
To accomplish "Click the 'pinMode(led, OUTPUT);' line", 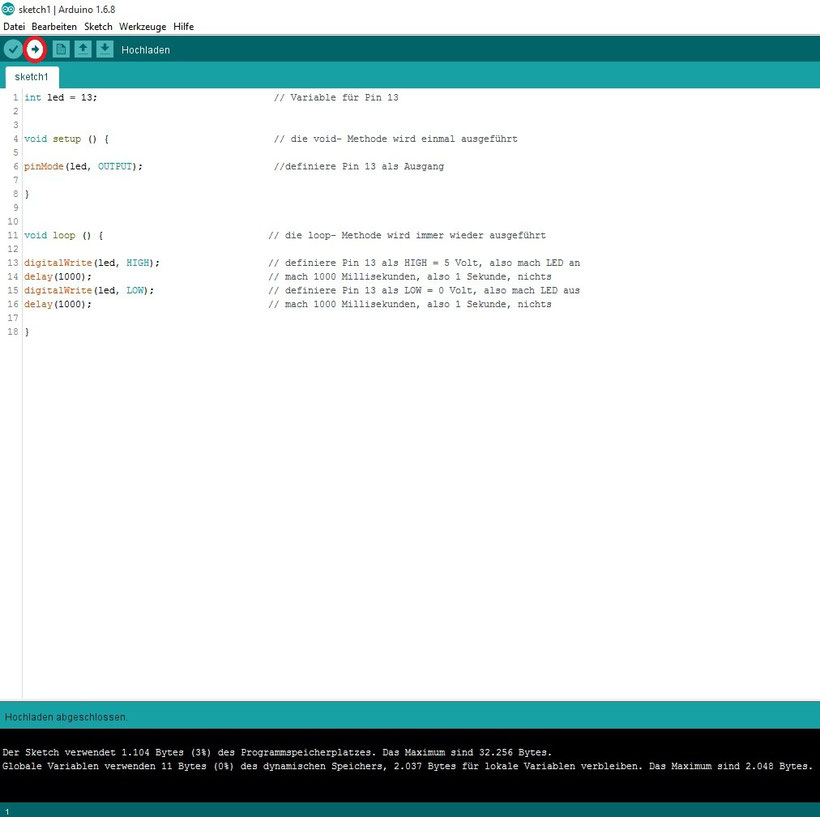I will click(83, 166).
